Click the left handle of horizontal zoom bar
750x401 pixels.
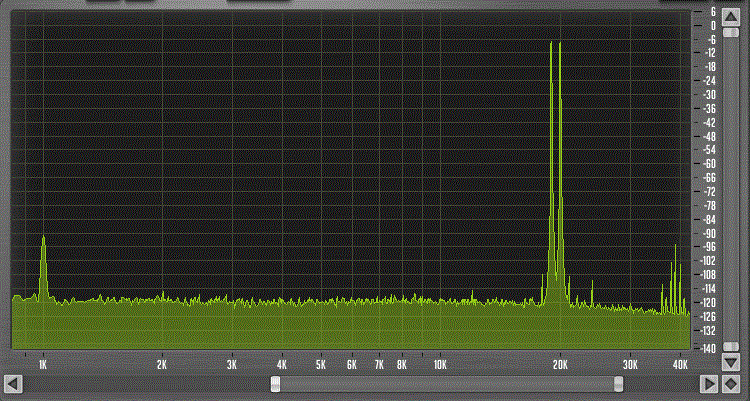(276, 384)
